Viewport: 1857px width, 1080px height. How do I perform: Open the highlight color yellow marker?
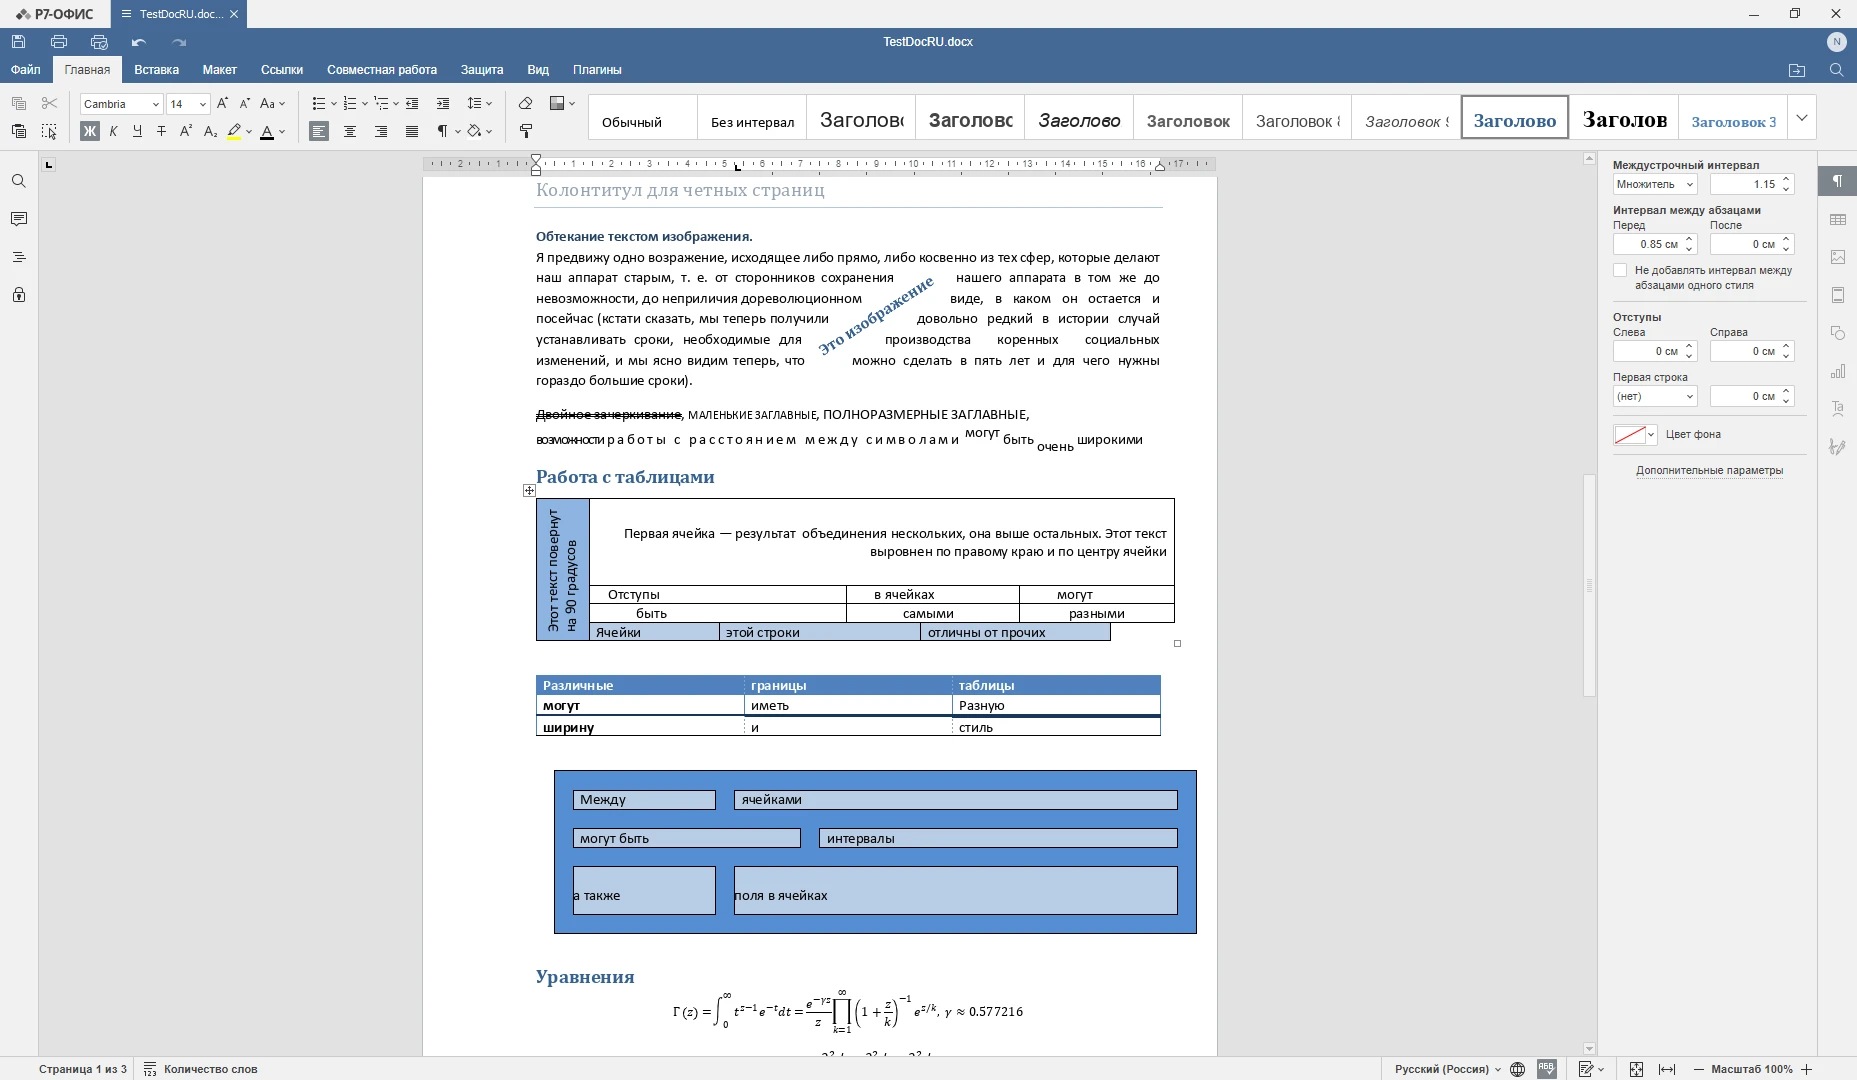(234, 131)
